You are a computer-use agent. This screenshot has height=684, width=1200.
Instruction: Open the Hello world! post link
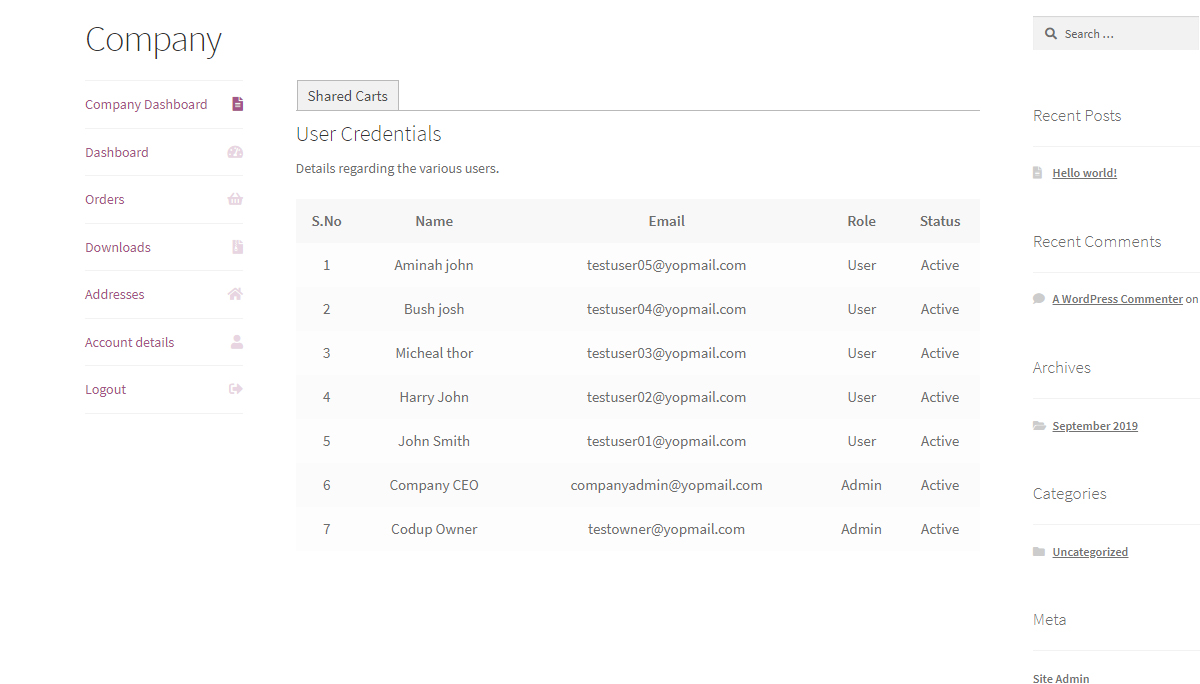coord(1084,172)
